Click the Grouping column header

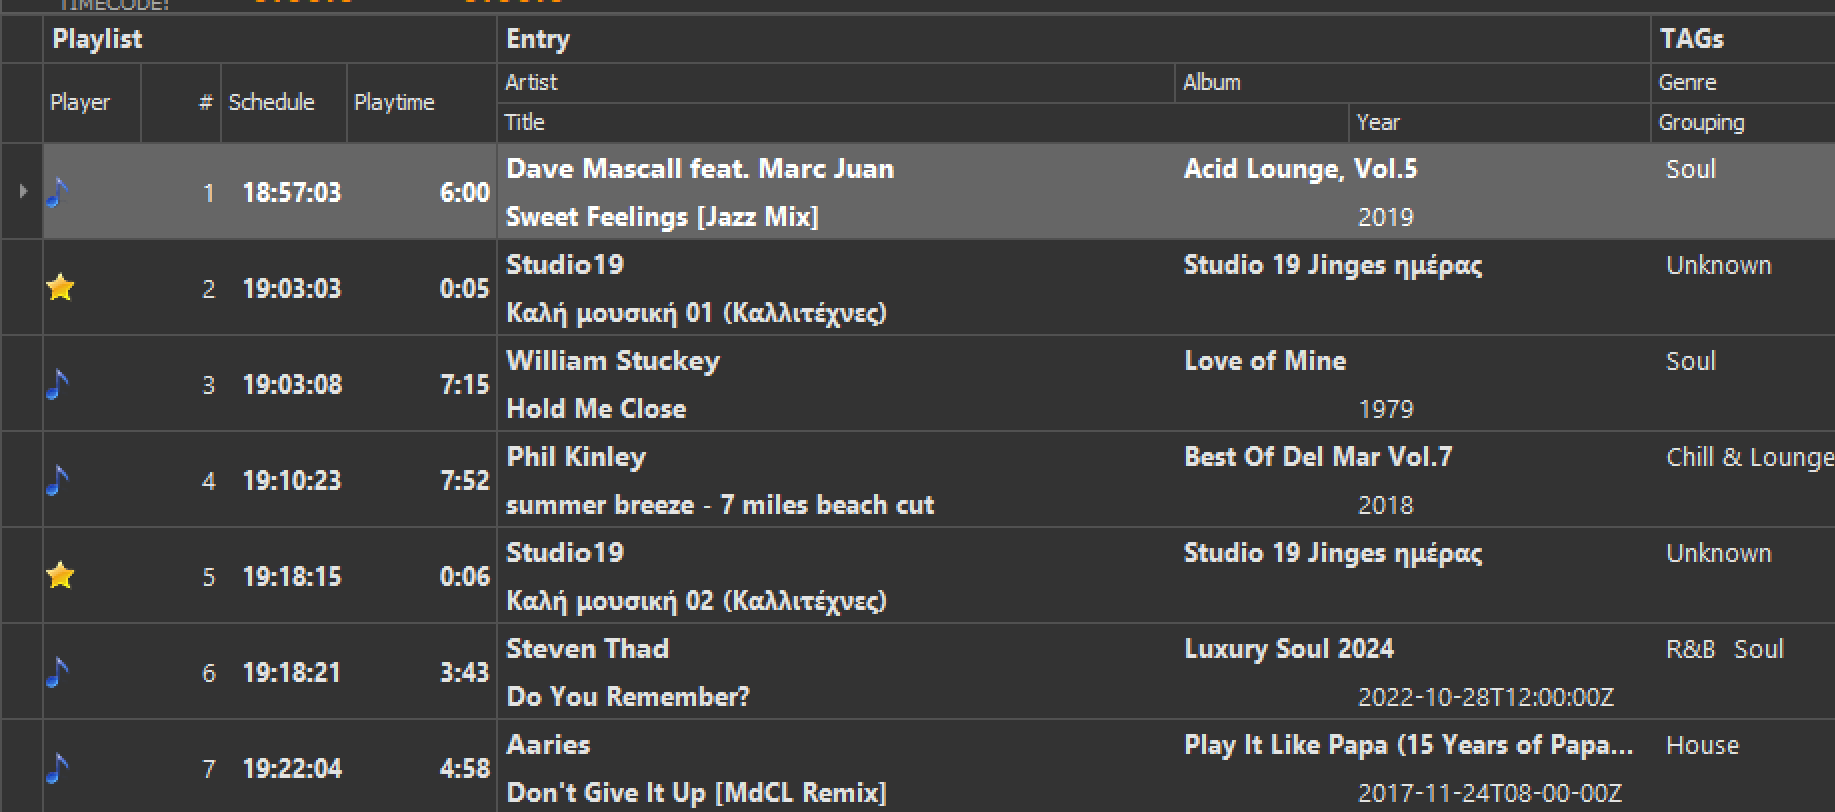(1701, 123)
